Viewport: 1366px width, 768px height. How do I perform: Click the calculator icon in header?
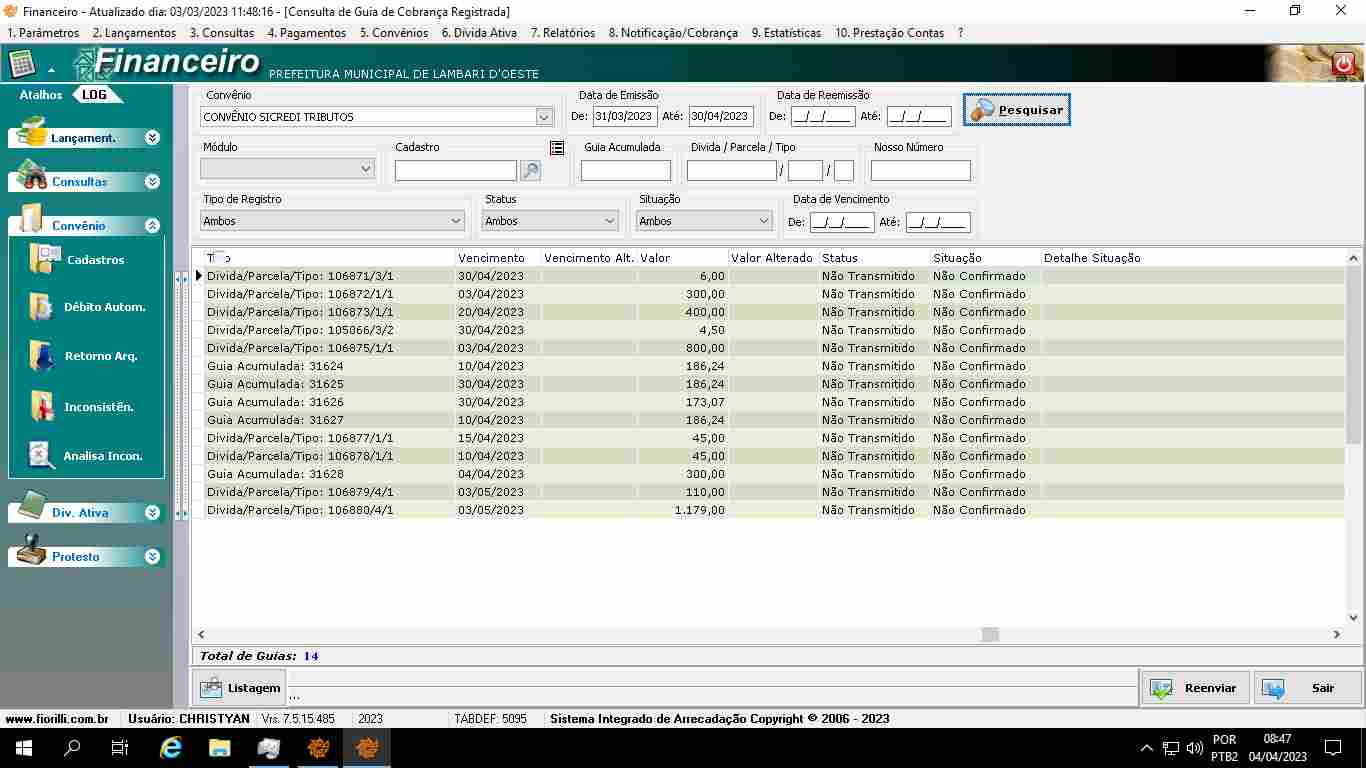click(x=22, y=65)
